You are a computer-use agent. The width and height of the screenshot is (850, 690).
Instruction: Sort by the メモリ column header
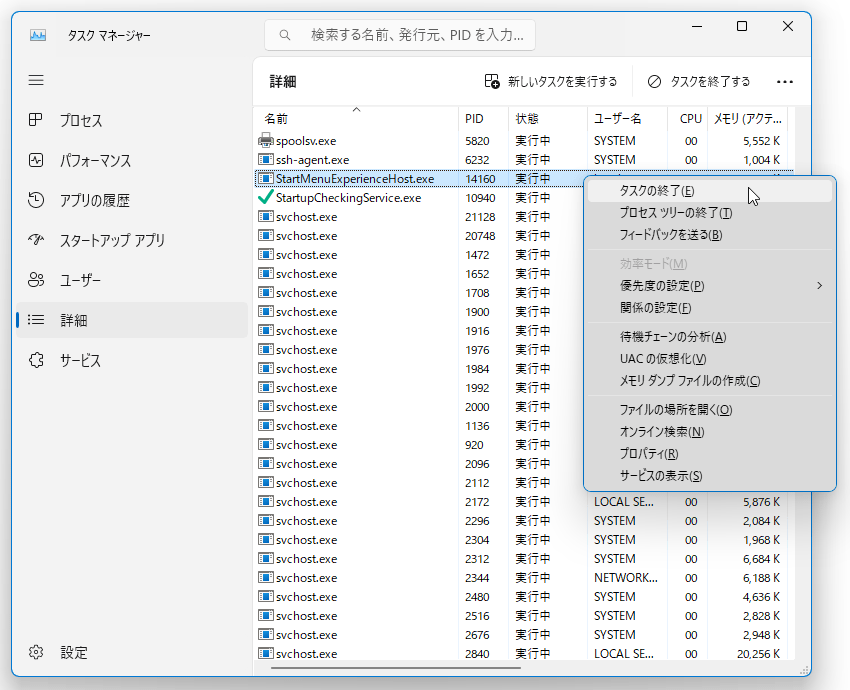pyautogui.click(x=748, y=118)
